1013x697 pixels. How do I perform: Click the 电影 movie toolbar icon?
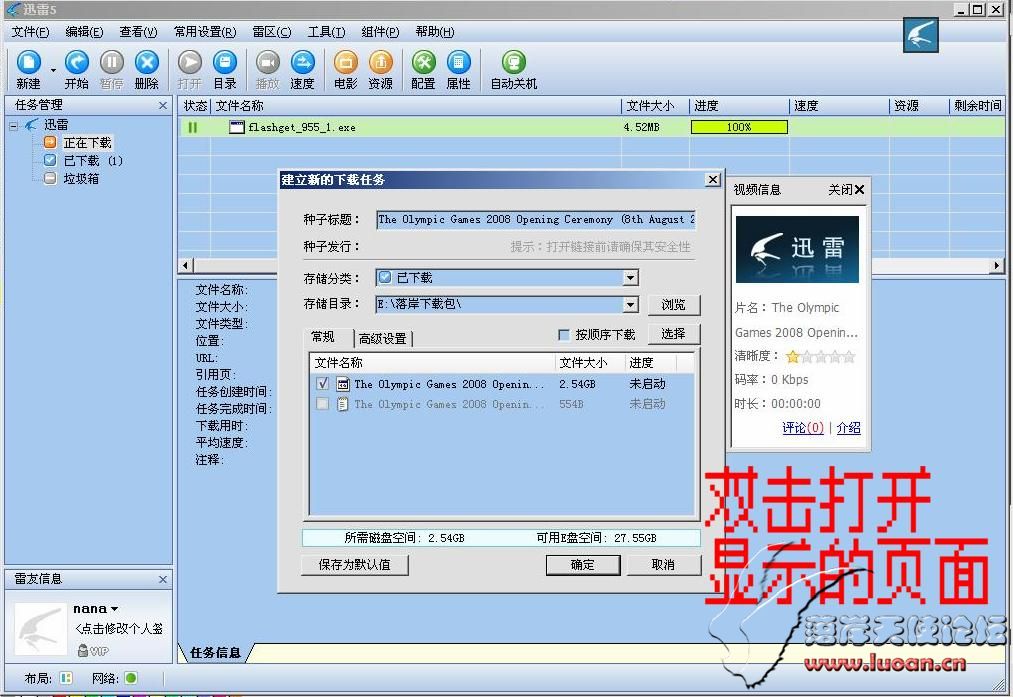346,63
